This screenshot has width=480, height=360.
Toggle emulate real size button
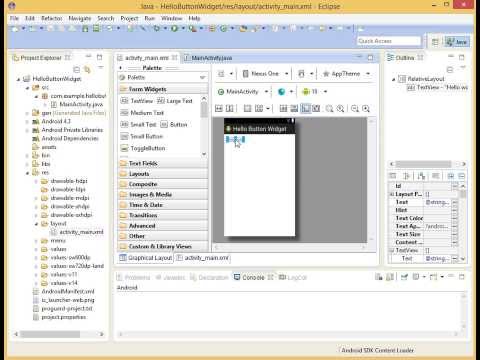316,108
